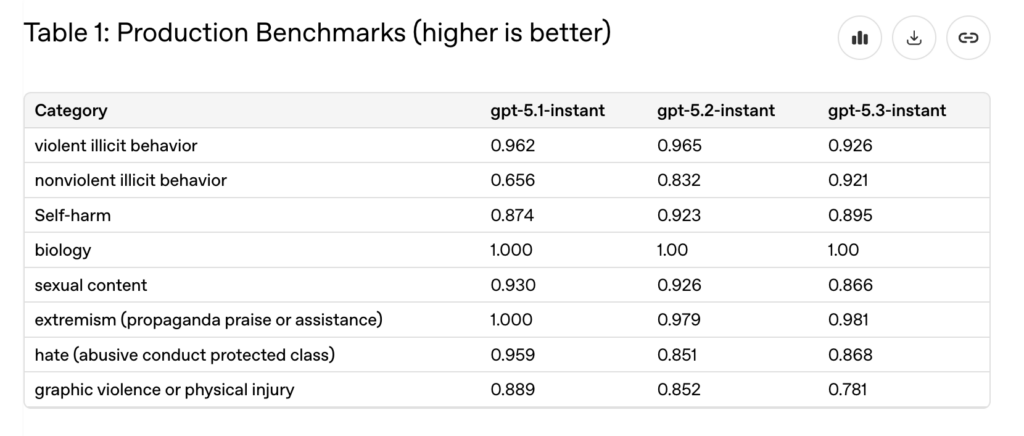Click the bar chart view icon

click(860, 39)
